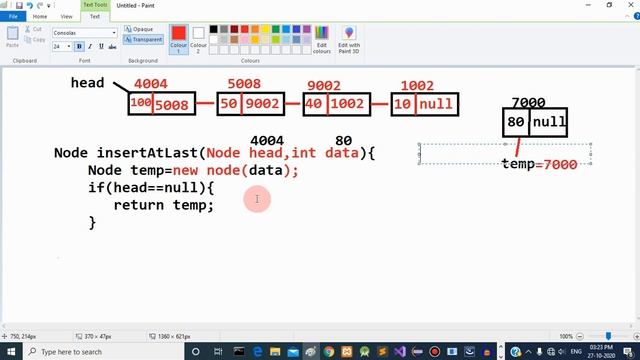Viewport: 640px width, 360px height.
Task: Pick the yellow colour swatch
Action: point(265,29)
